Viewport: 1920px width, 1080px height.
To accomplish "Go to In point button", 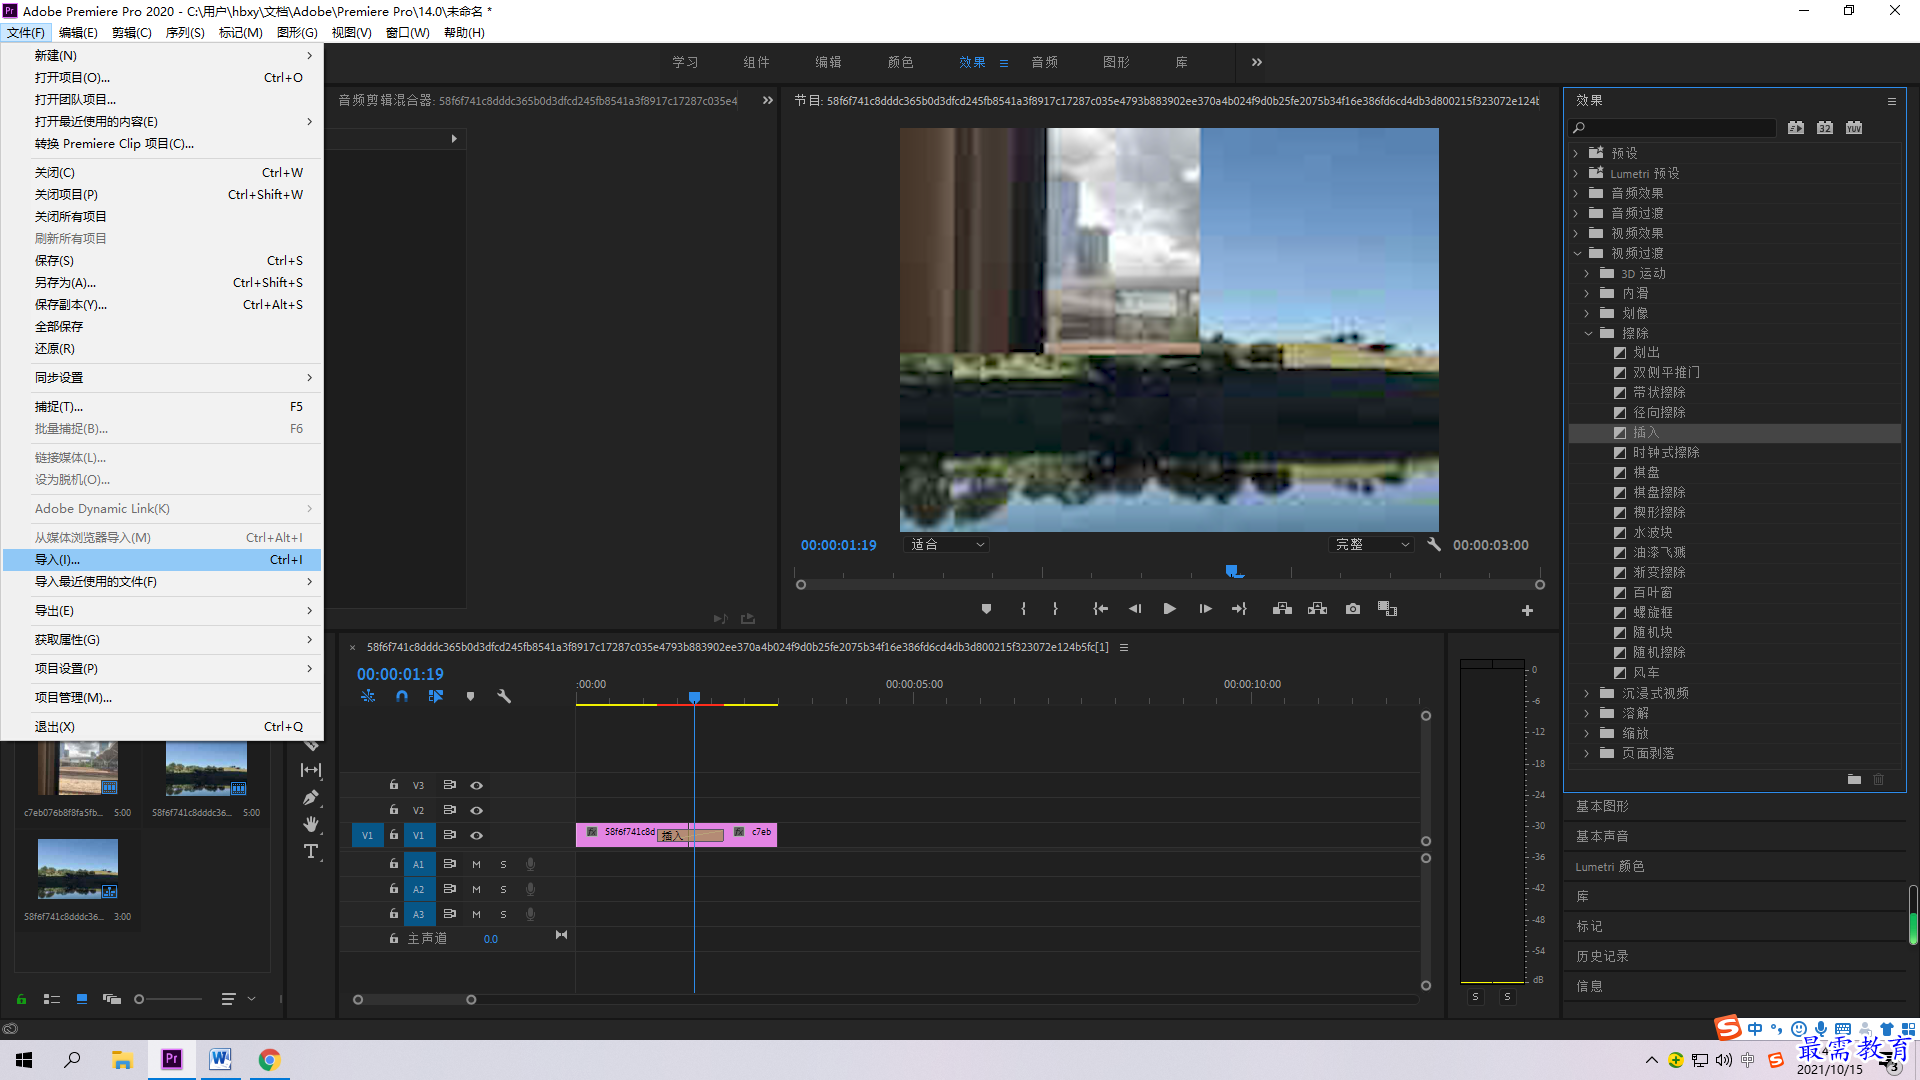I will tap(1100, 609).
